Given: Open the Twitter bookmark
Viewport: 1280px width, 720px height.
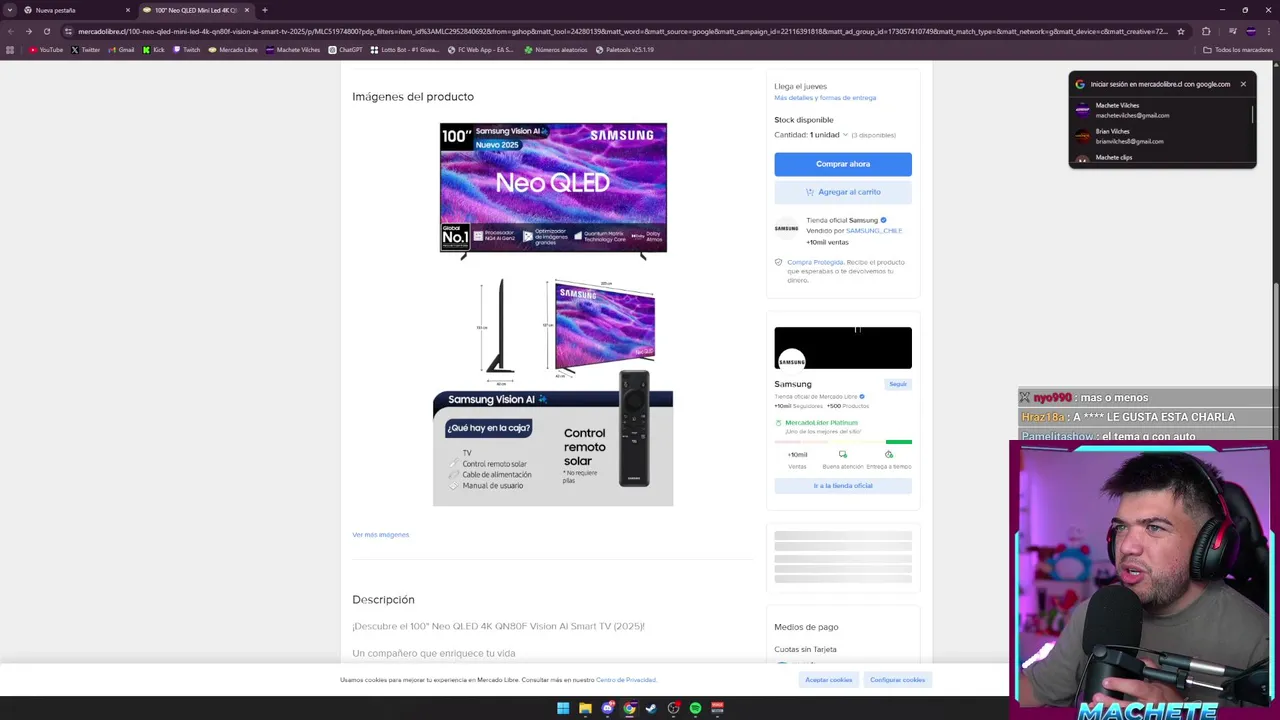Looking at the screenshot, I should pos(86,49).
